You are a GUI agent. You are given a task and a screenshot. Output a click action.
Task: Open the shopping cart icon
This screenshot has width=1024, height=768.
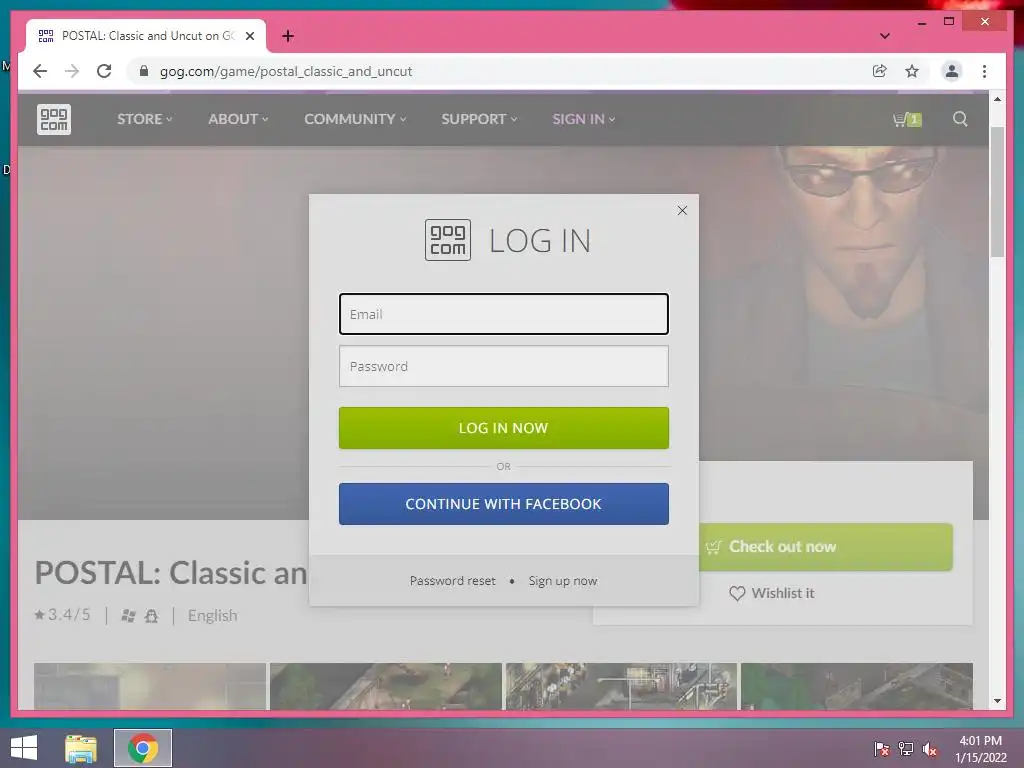[906, 120]
